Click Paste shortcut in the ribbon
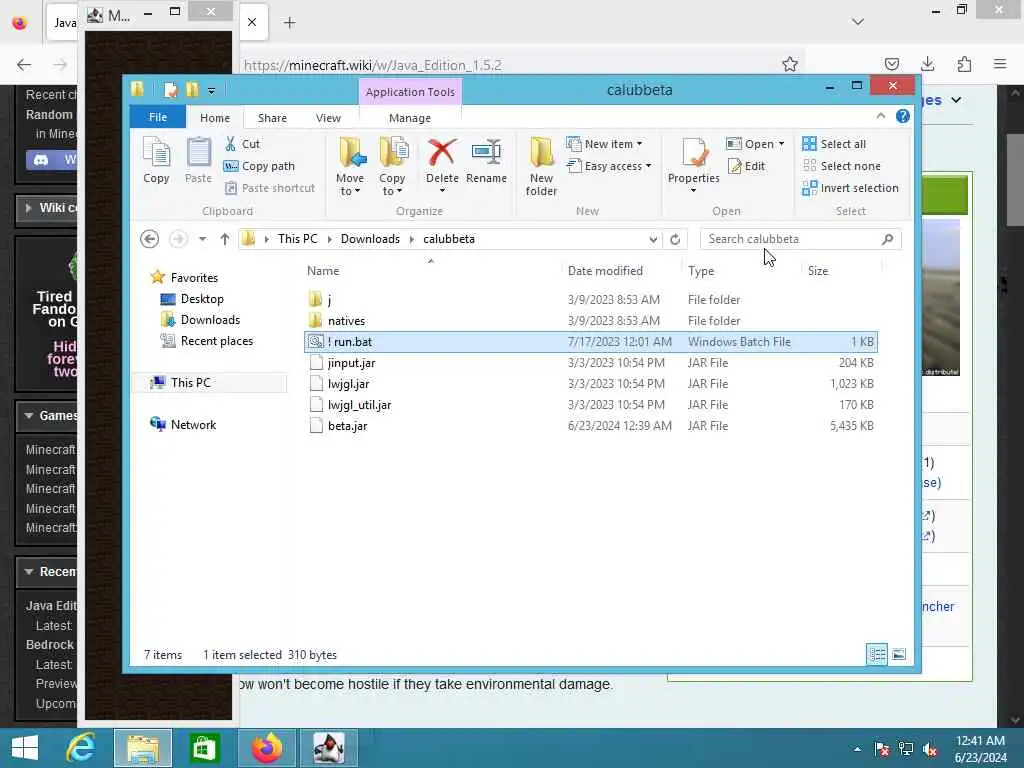The width and height of the screenshot is (1024, 768). (x=270, y=188)
